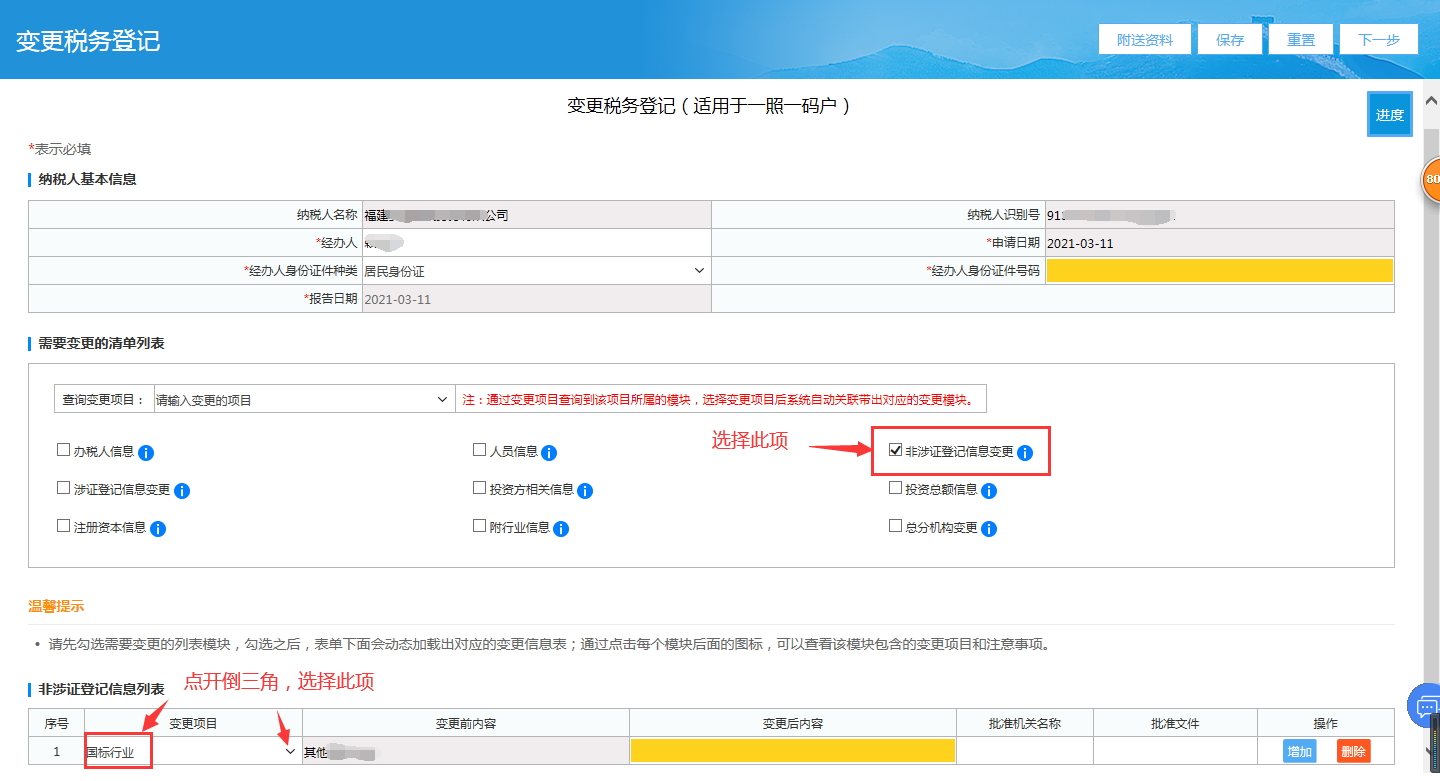
Task: Click info icon next to 人员信息
Action: 549,453
